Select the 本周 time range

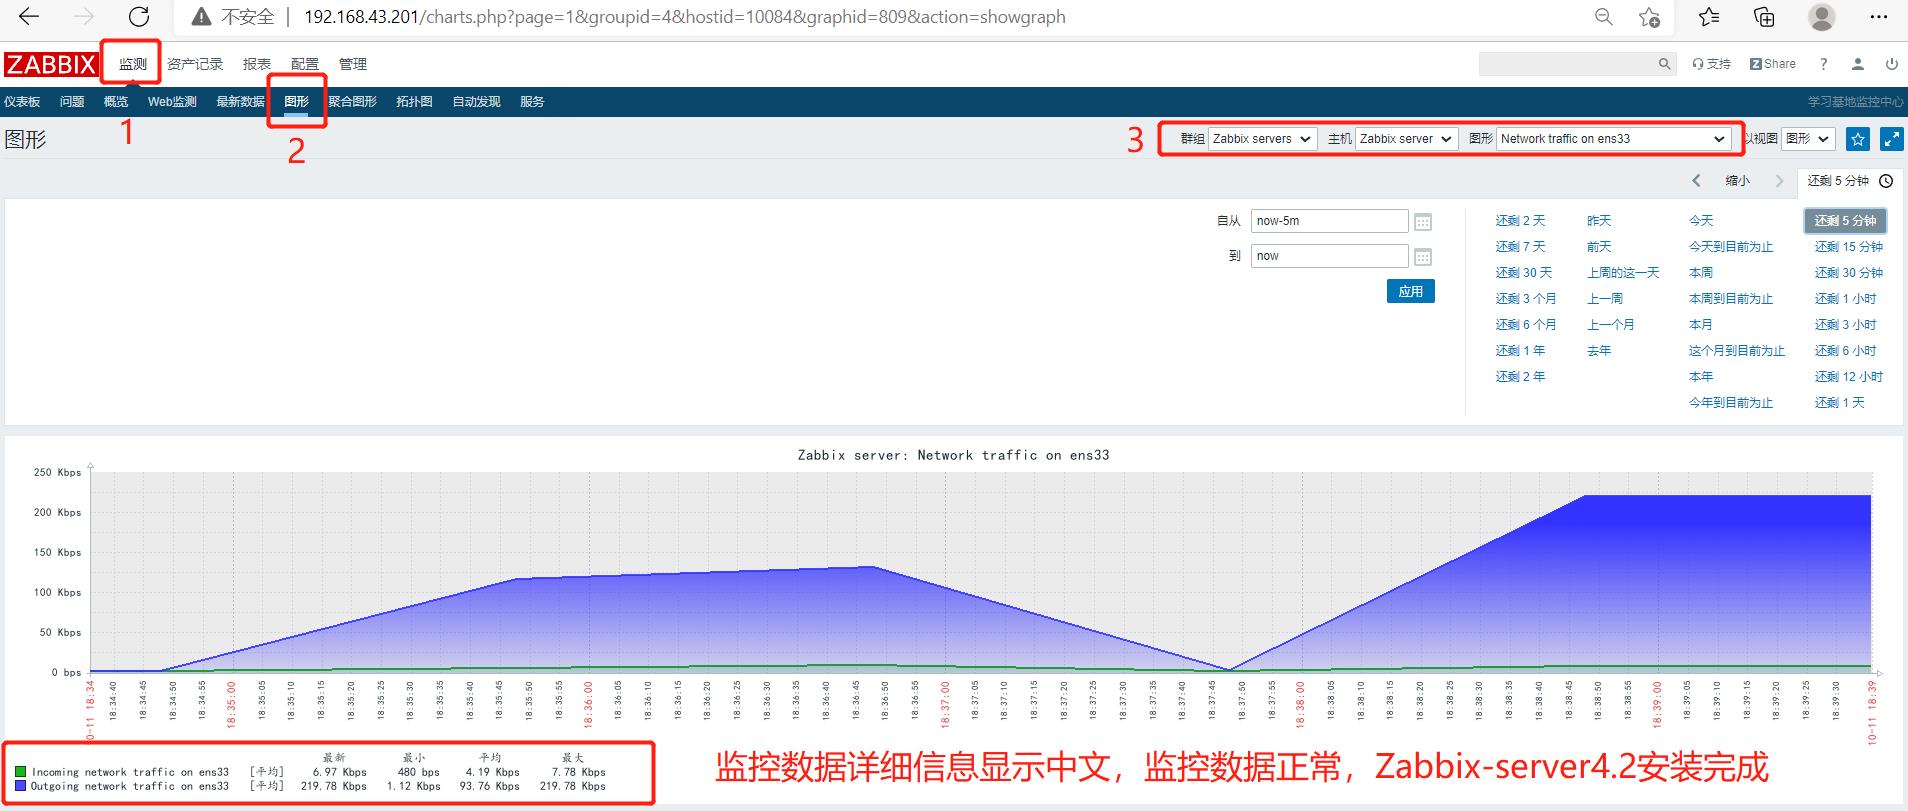pyautogui.click(x=1701, y=273)
